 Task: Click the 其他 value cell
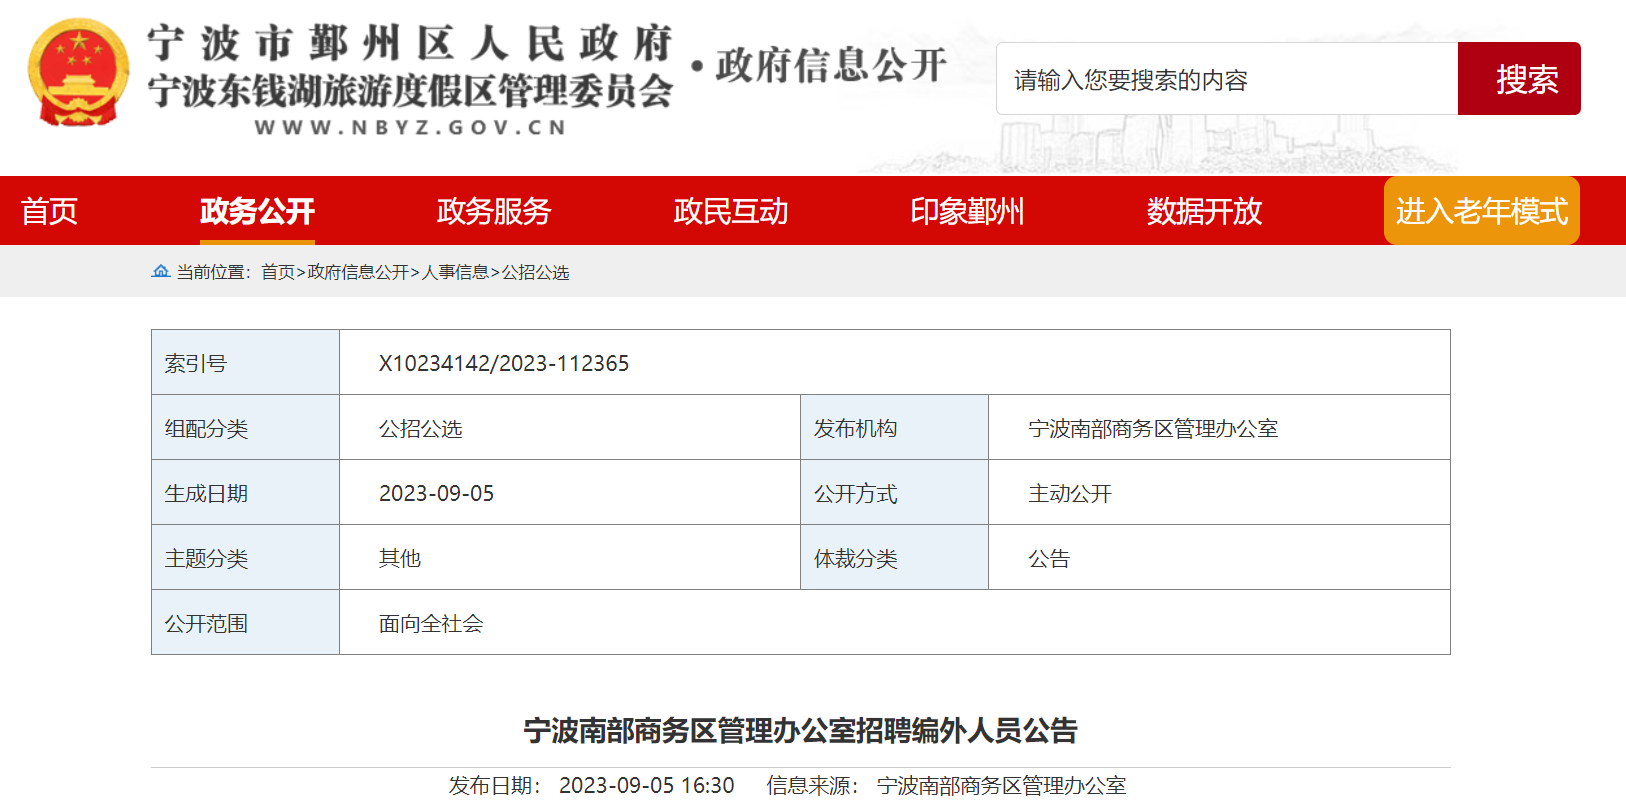tap(570, 557)
